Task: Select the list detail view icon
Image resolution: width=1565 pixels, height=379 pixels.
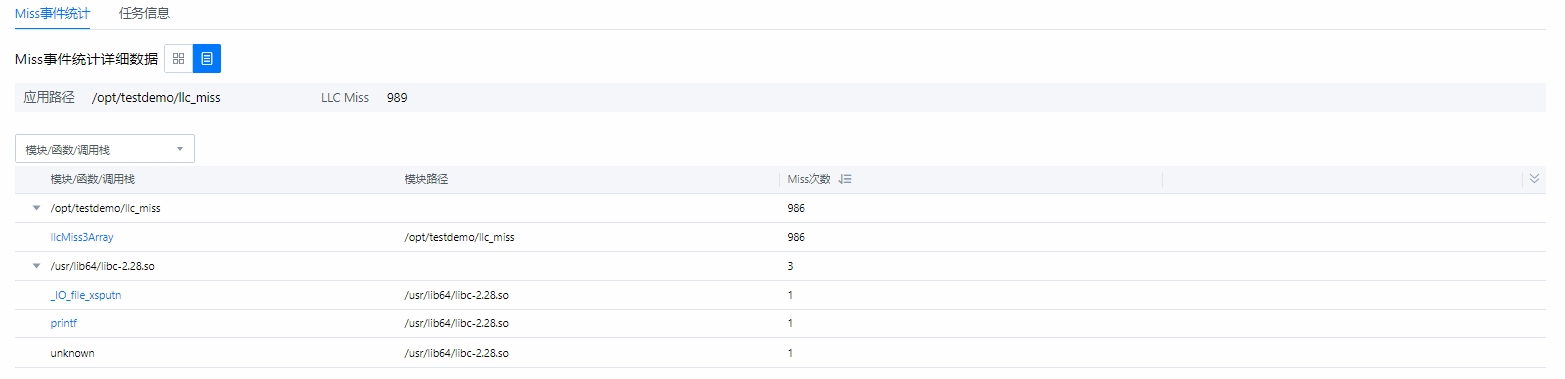Action: [207, 59]
